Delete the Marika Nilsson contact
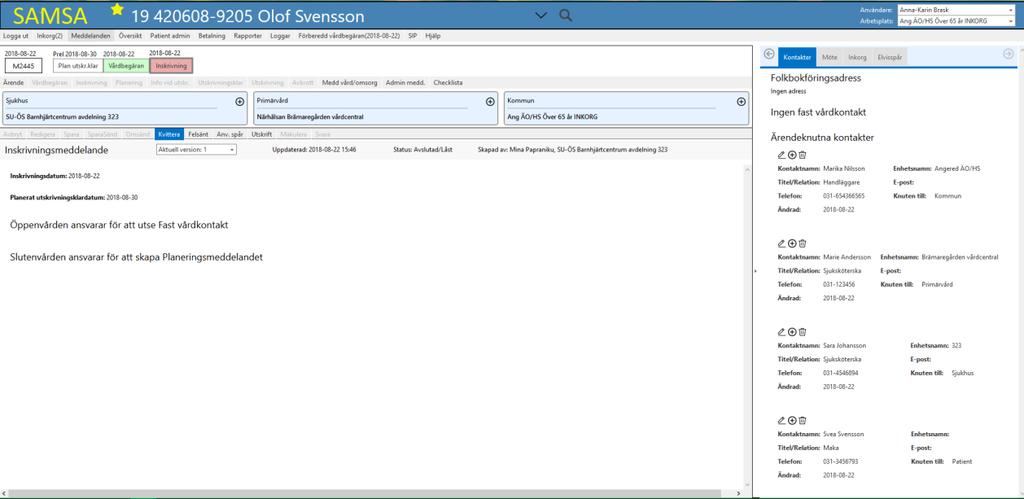 click(803, 155)
